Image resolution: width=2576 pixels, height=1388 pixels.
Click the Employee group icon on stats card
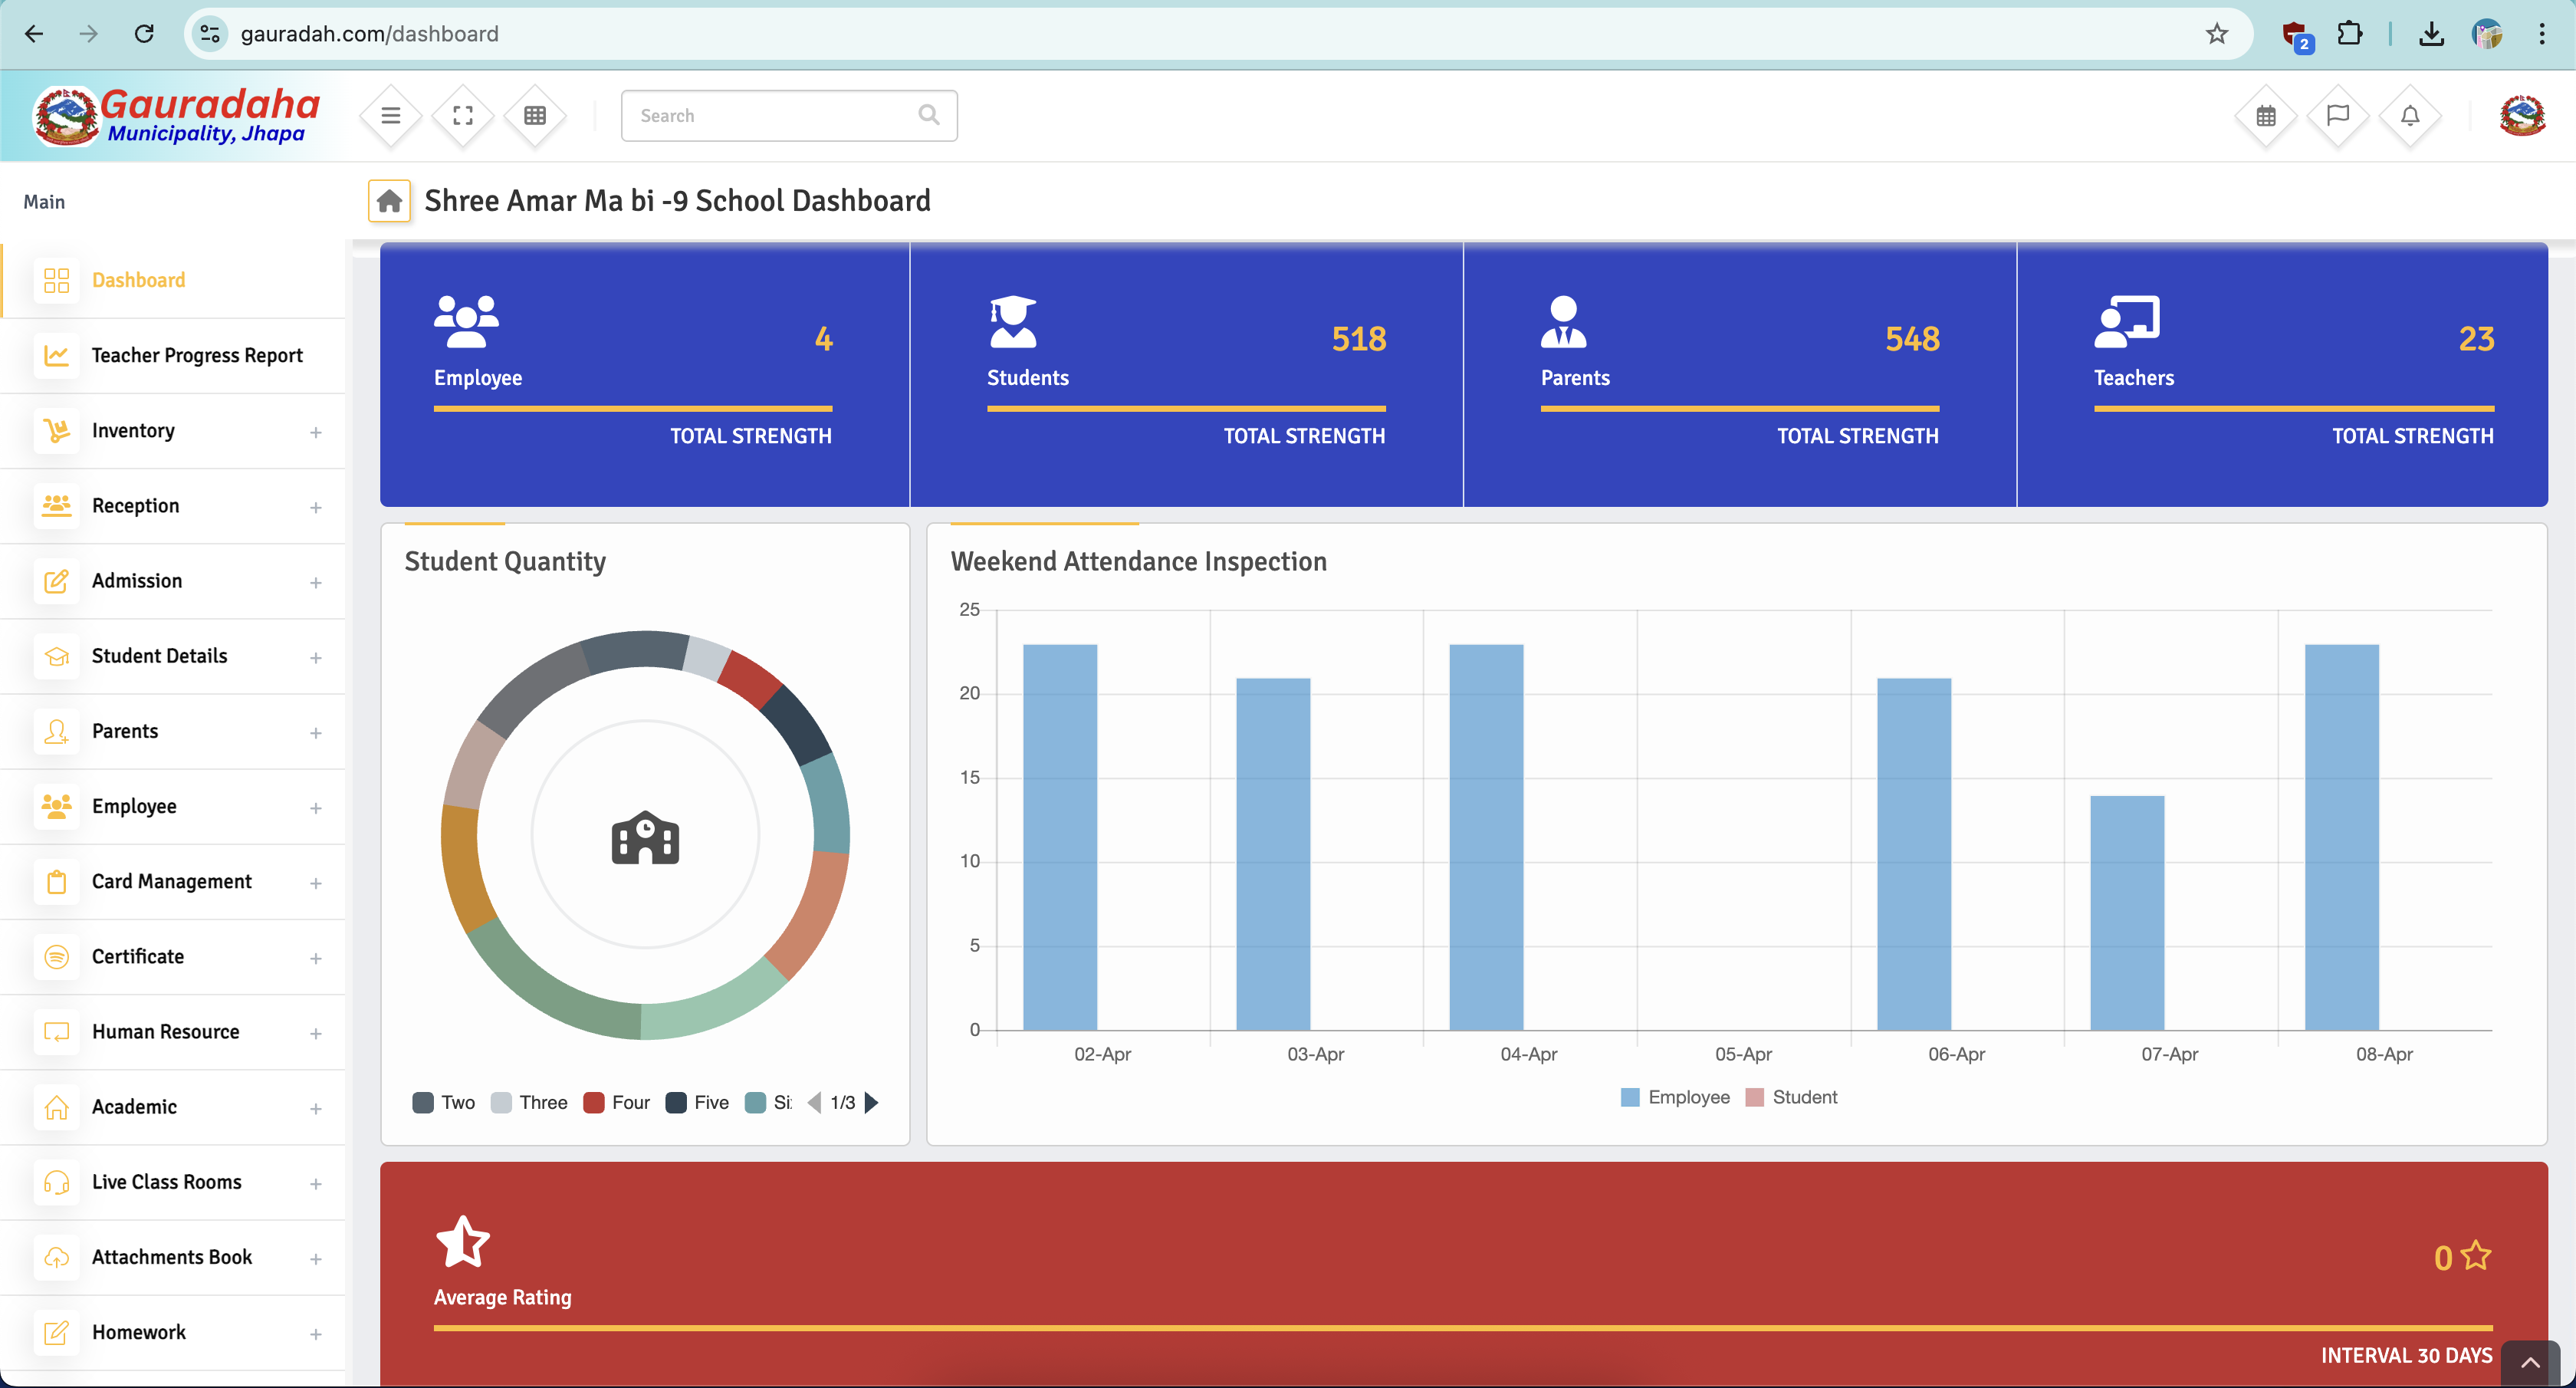coord(466,321)
